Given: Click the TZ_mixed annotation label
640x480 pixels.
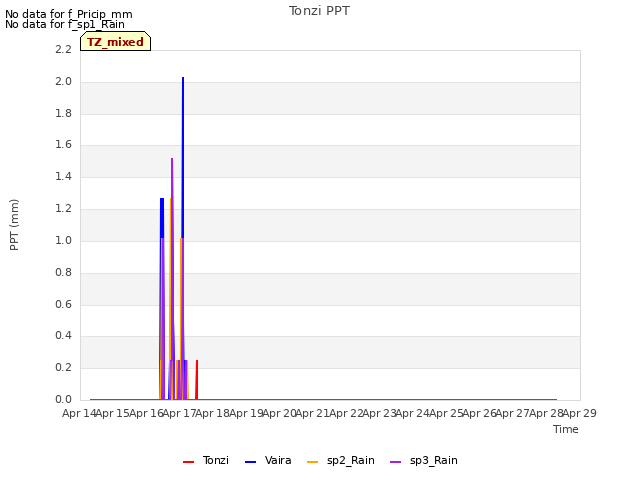Looking at the screenshot, I should [x=116, y=42].
